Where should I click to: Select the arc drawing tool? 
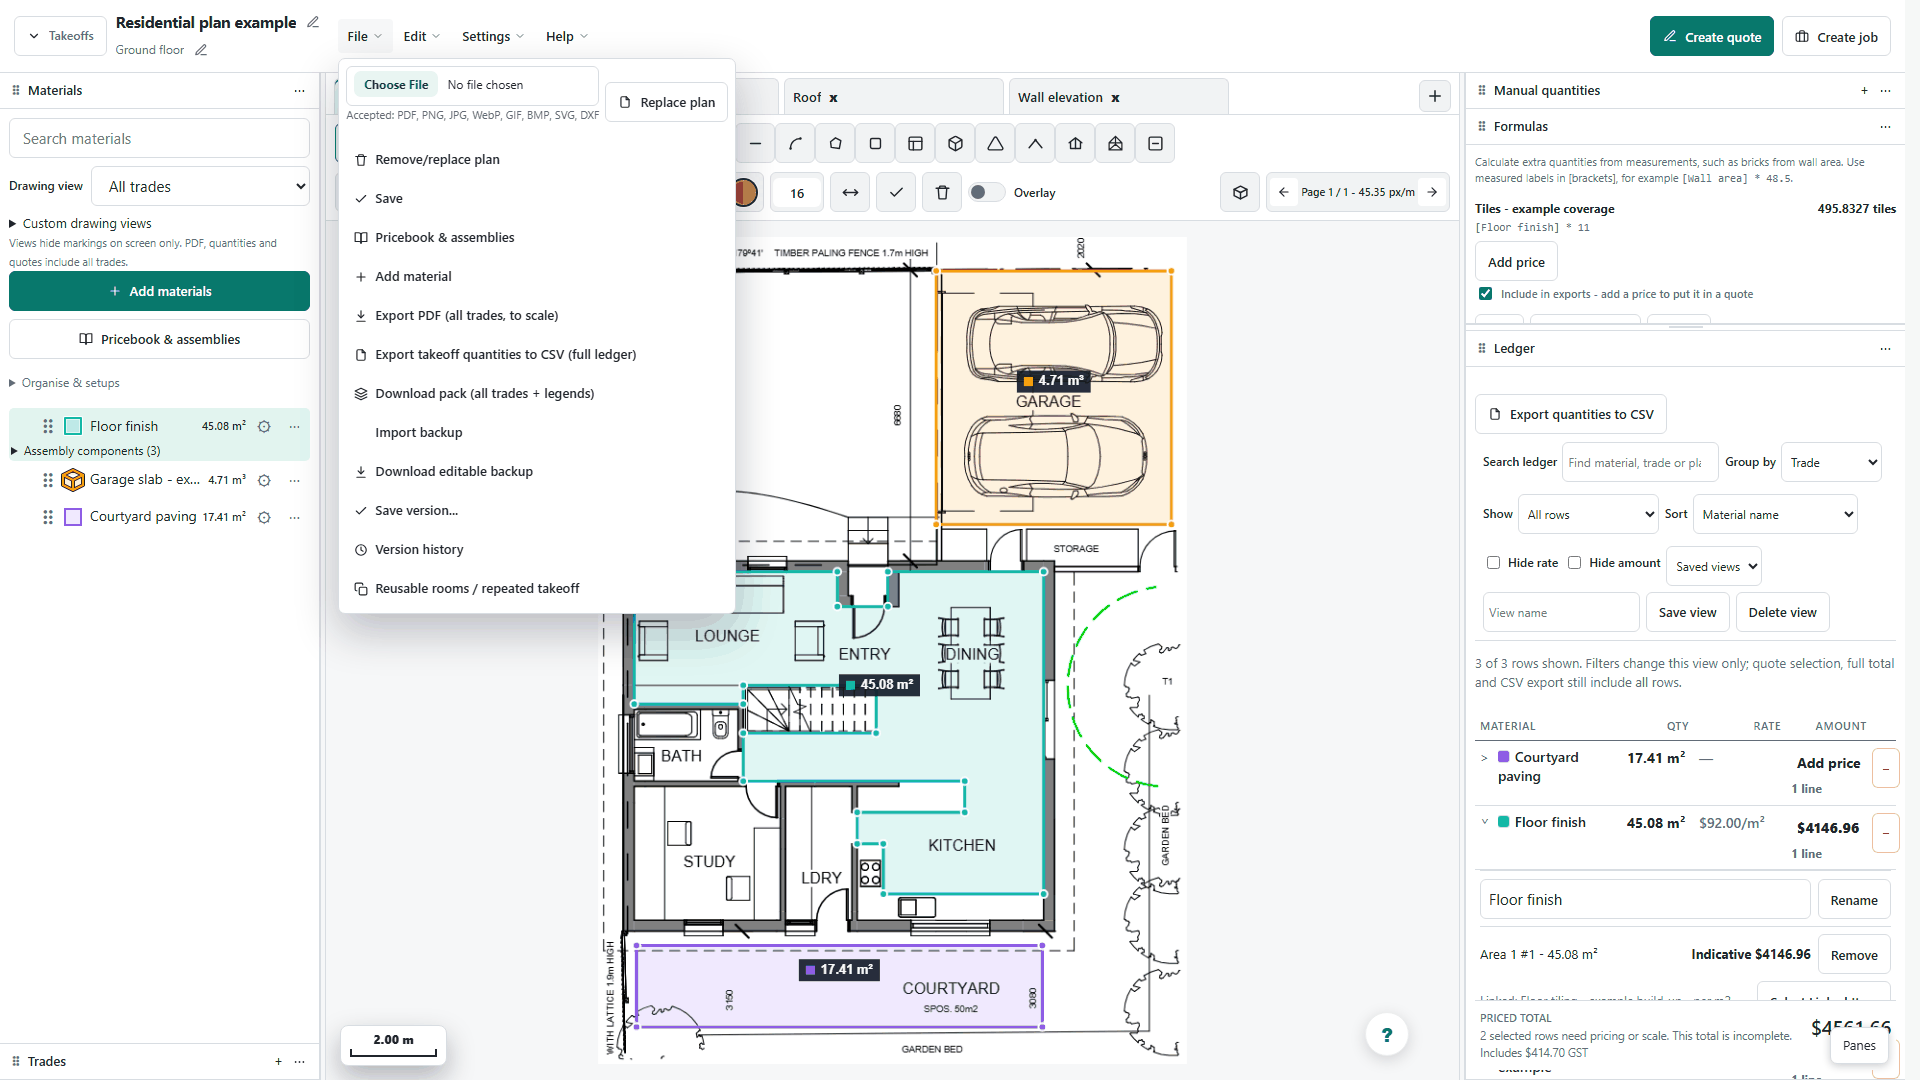point(795,144)
